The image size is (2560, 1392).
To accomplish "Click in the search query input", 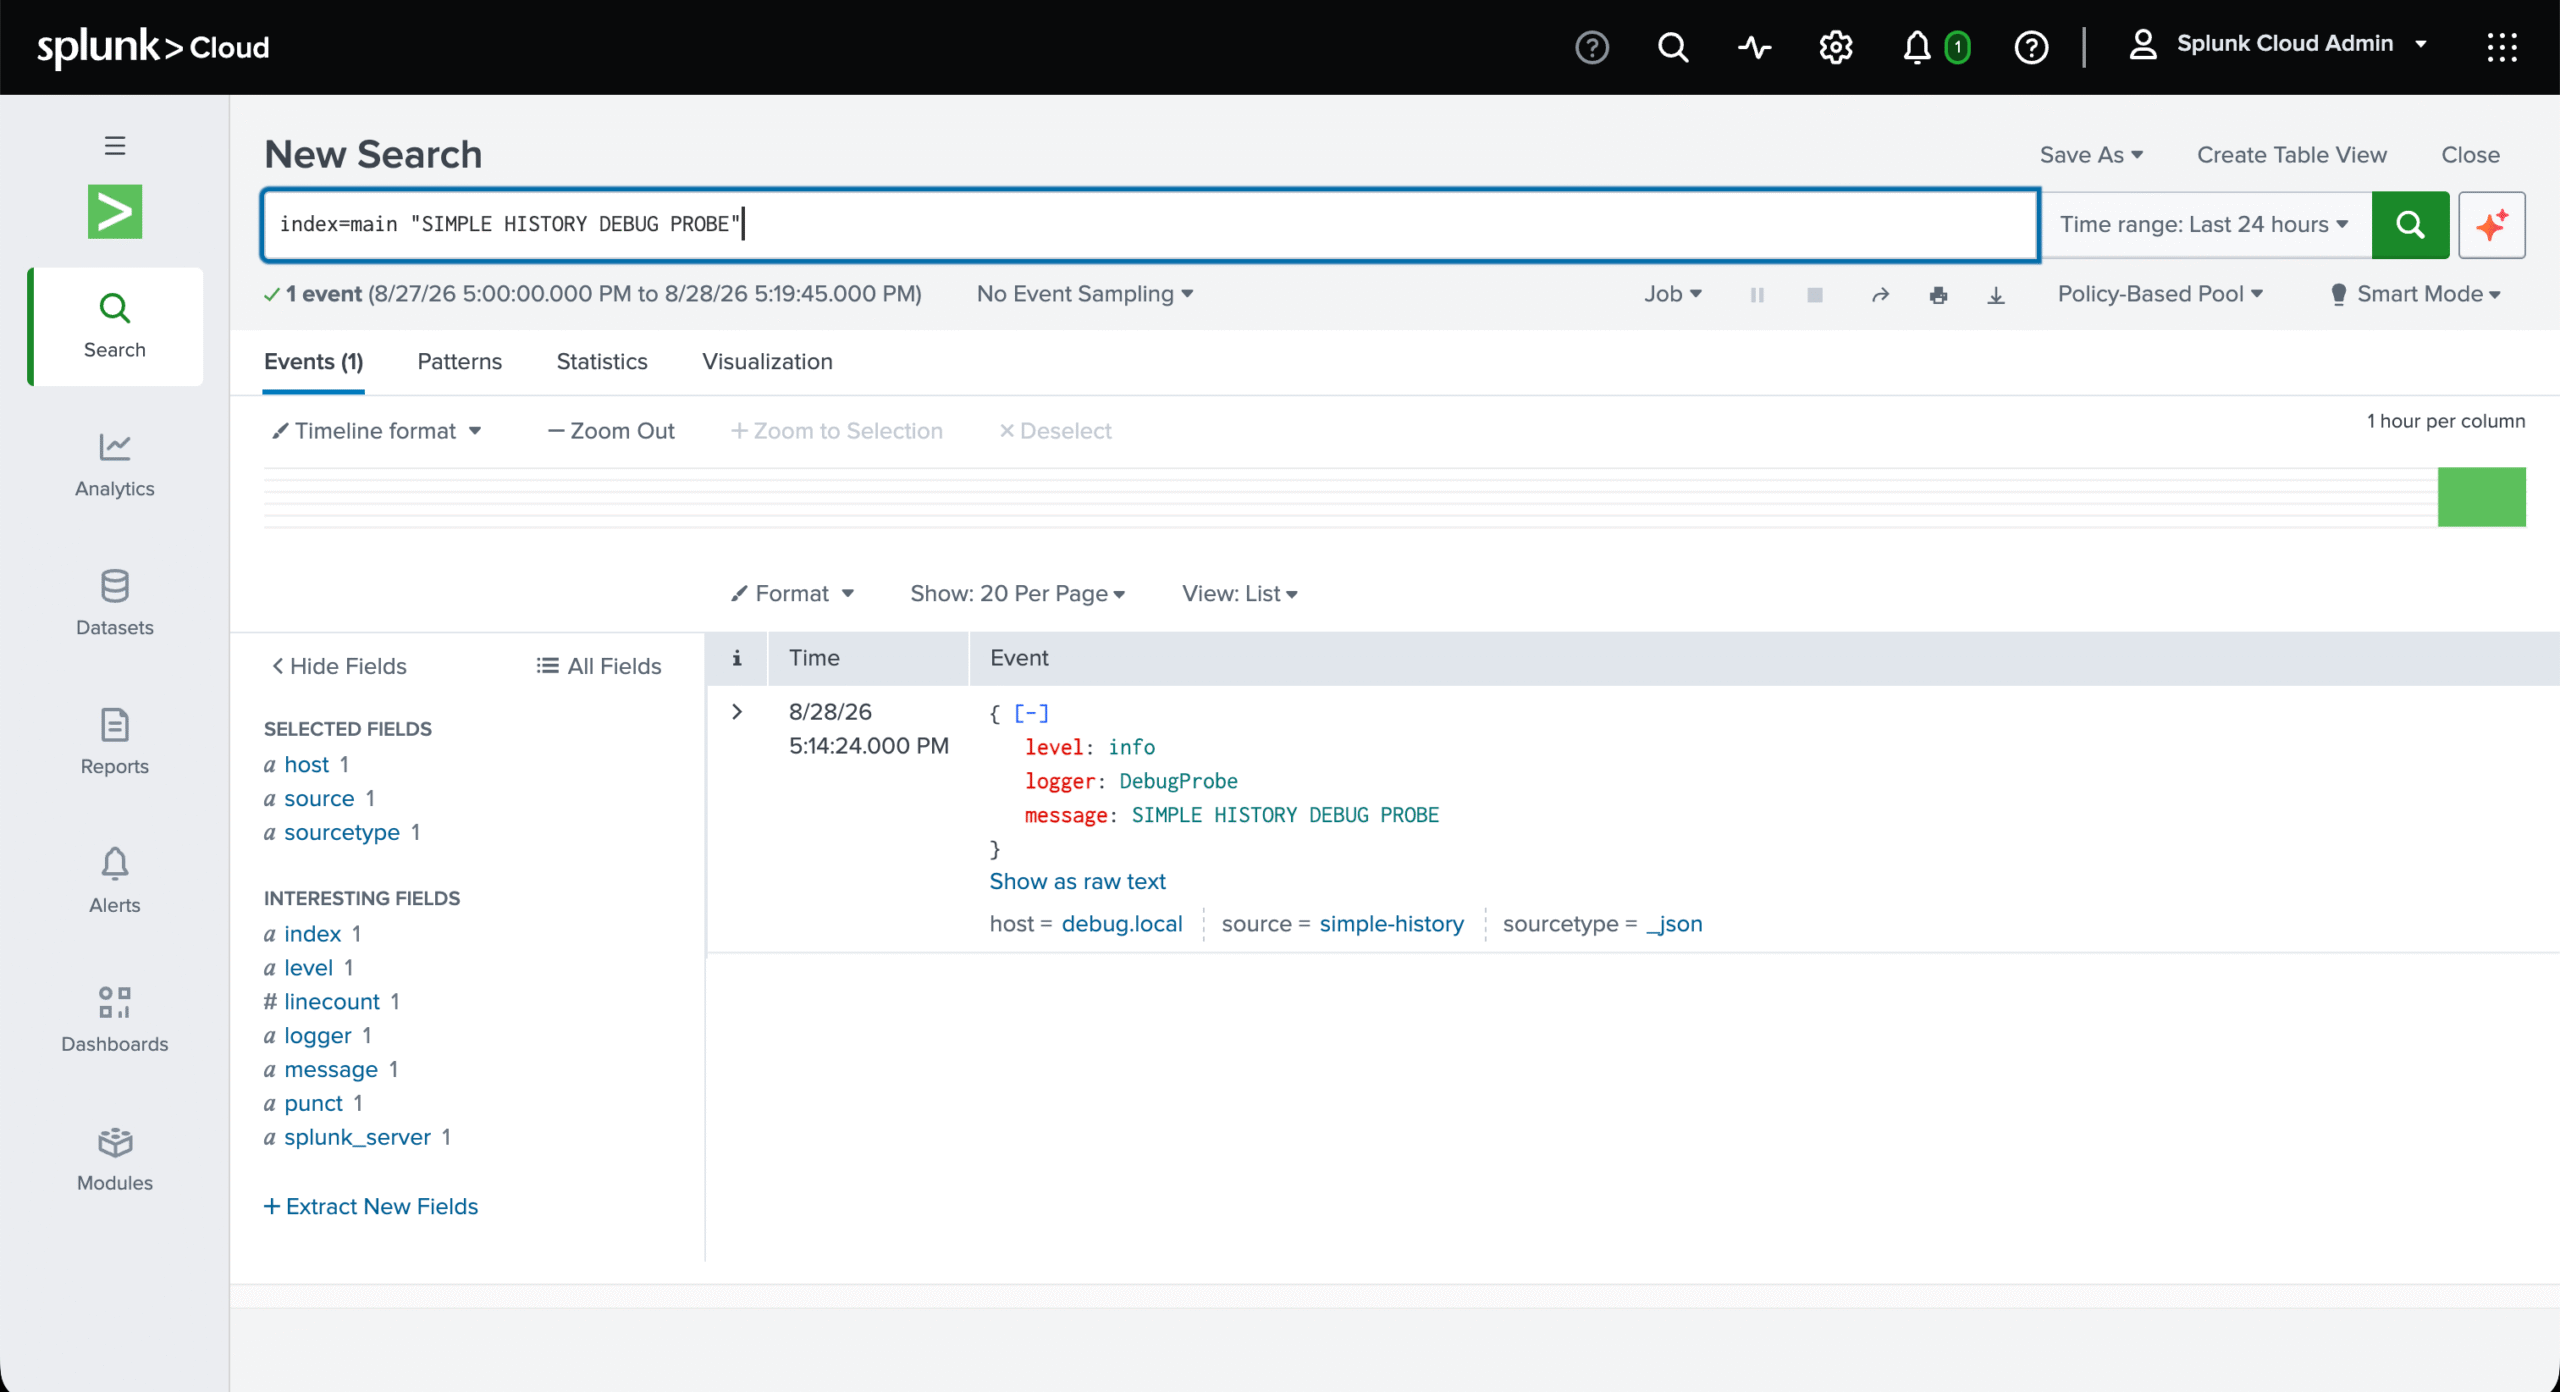I will (x=1150, y=225).
